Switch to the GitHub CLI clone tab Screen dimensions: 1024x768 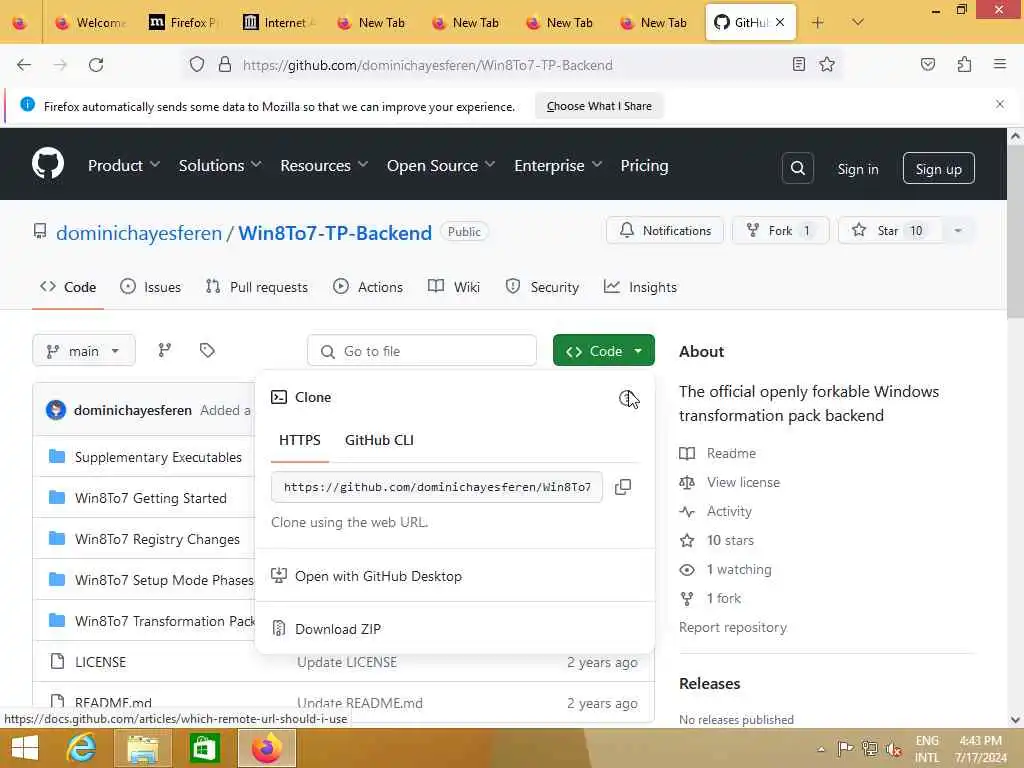point(379,440)
